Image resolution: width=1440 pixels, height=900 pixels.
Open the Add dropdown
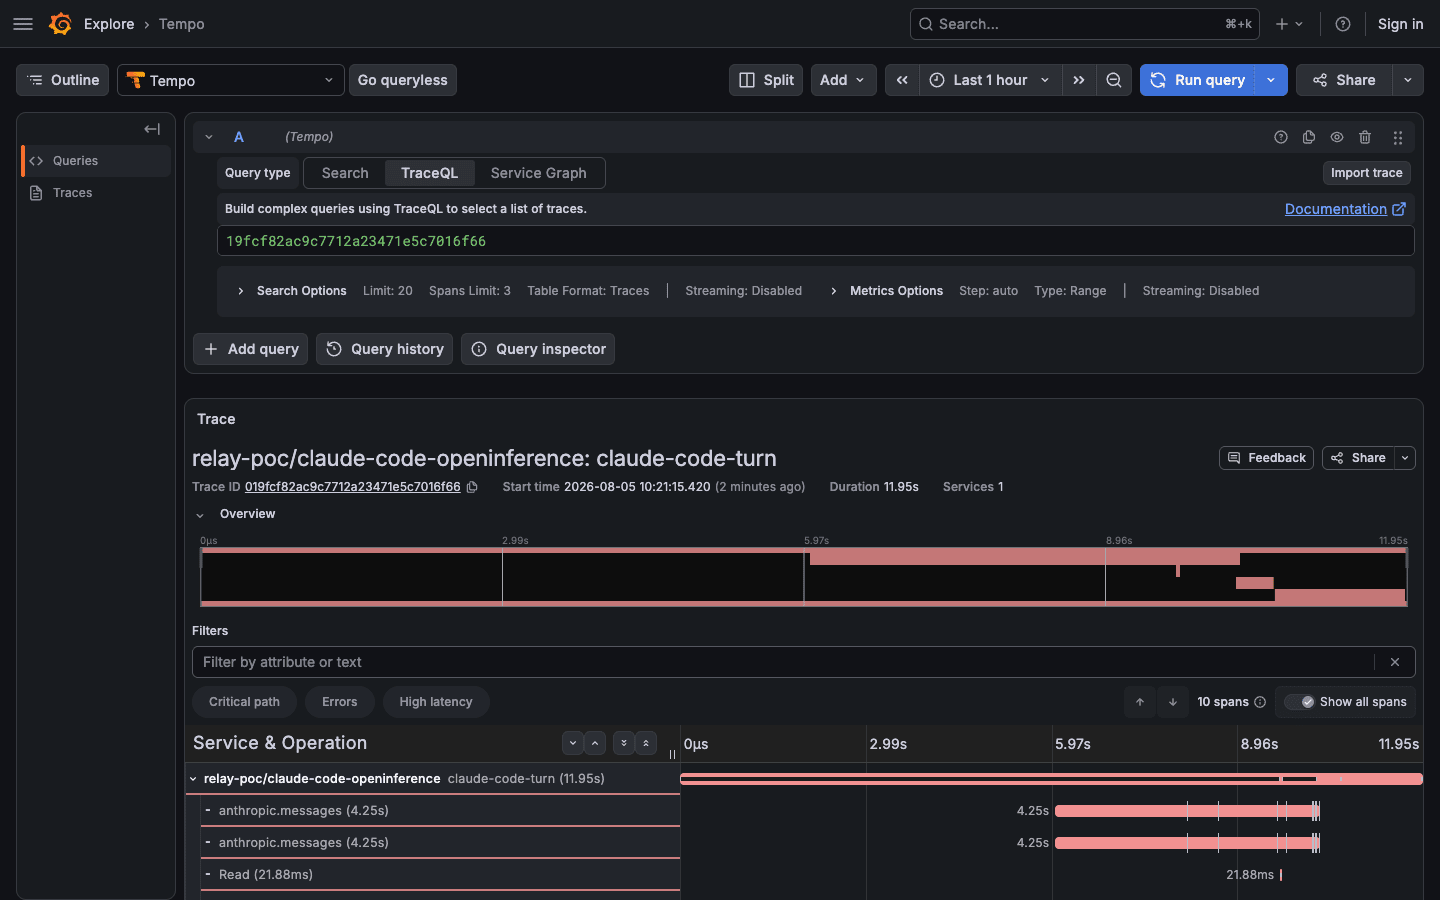(x=844, y=80)
